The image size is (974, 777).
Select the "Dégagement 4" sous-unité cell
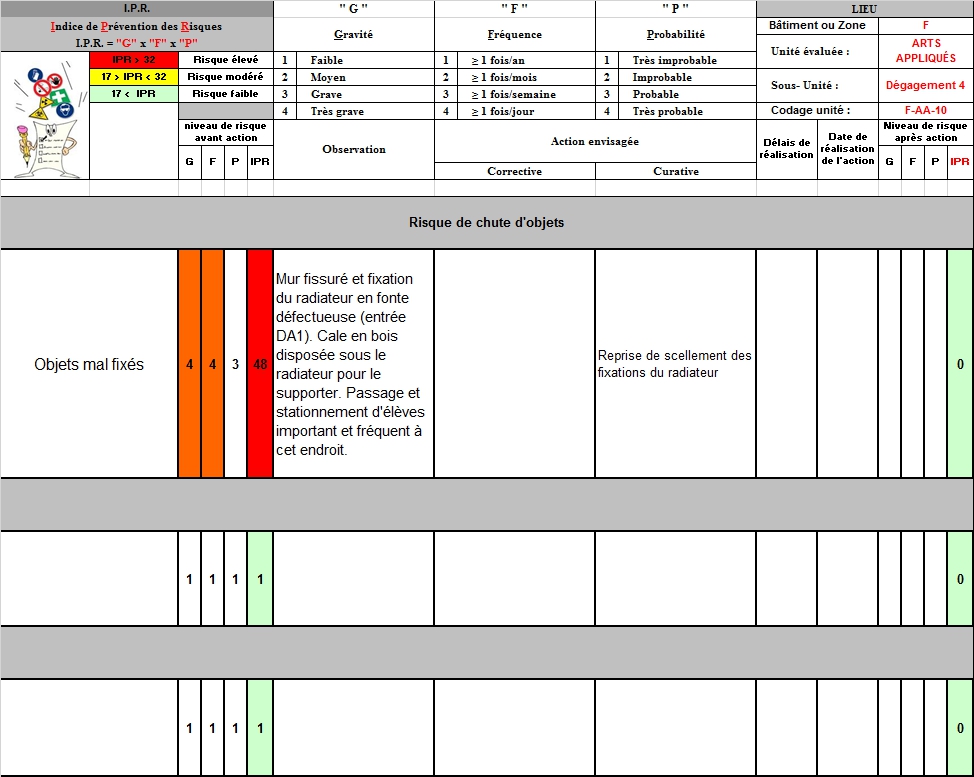[925, 86]
